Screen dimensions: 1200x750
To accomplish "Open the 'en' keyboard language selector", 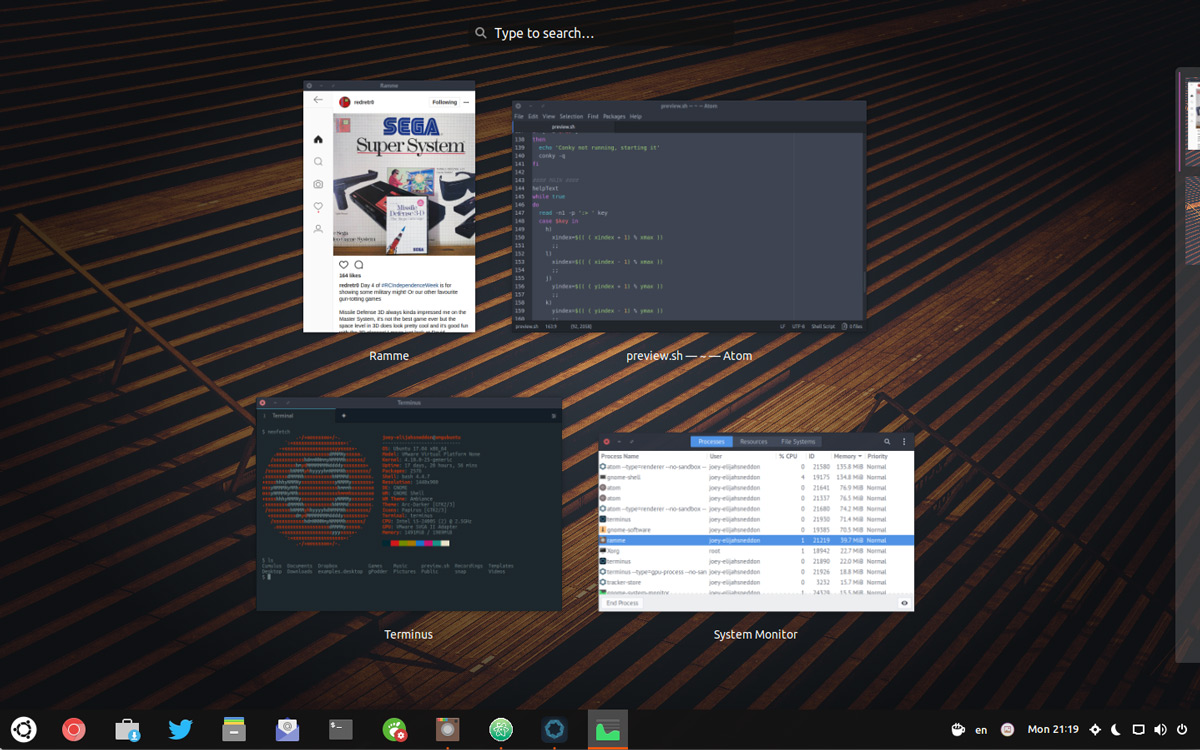I will click(981, 730).
